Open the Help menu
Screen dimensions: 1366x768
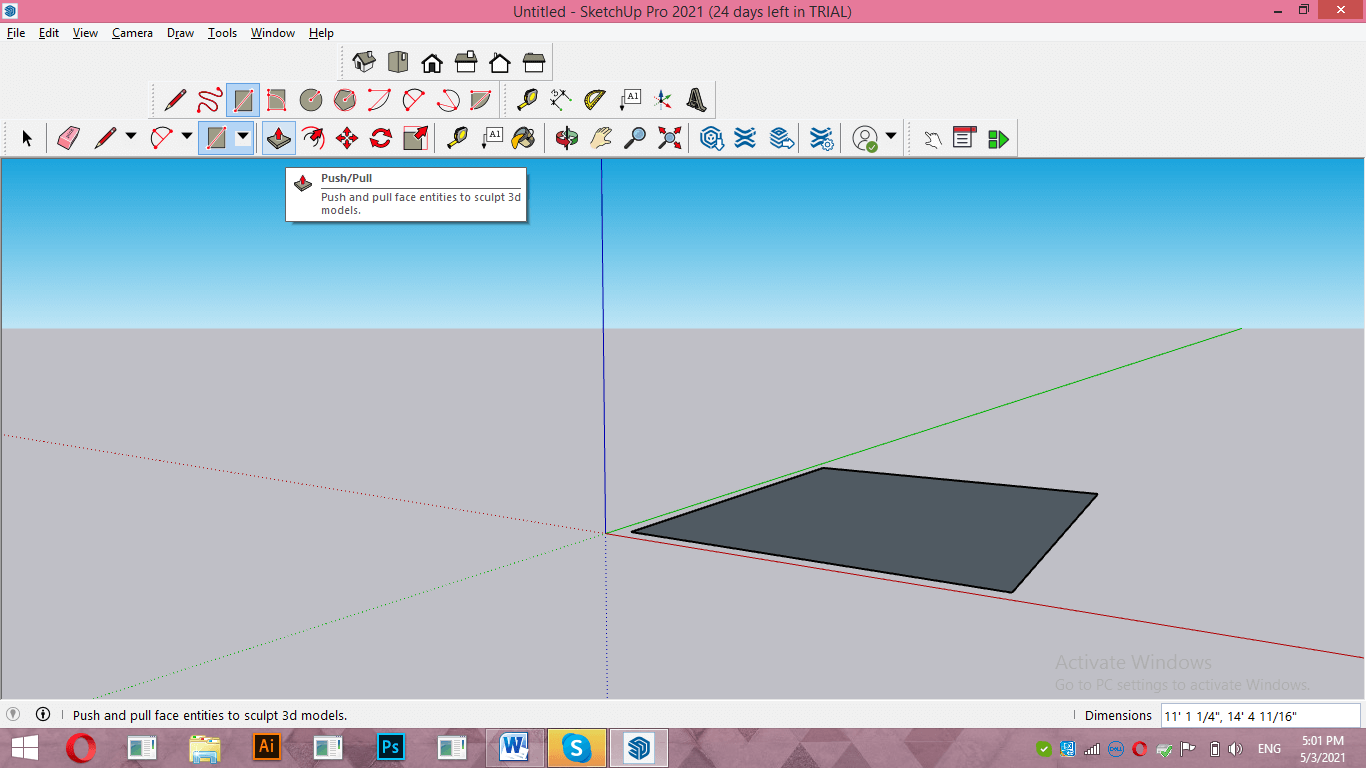point(321,33)
